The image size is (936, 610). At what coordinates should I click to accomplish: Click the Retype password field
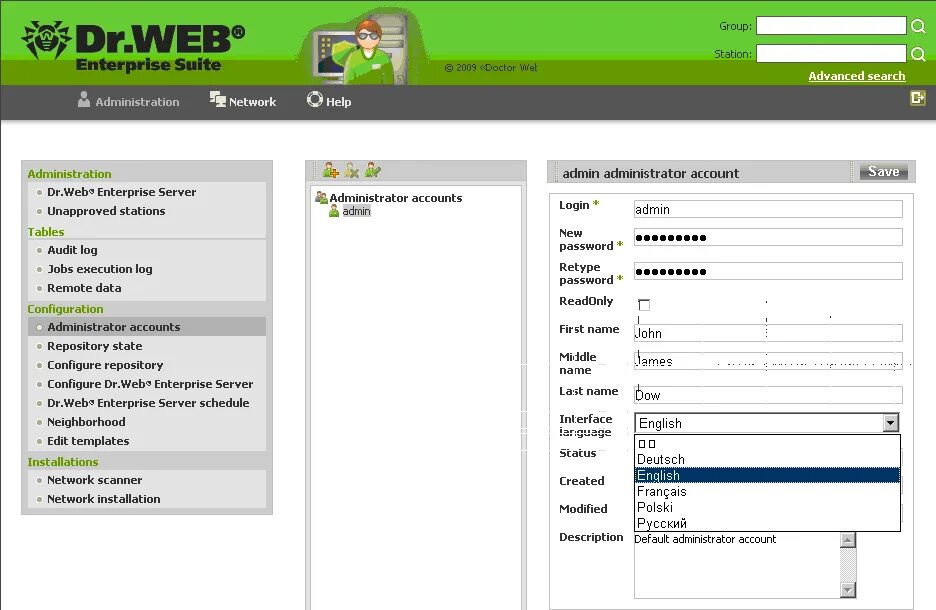(x=768, y=271)
